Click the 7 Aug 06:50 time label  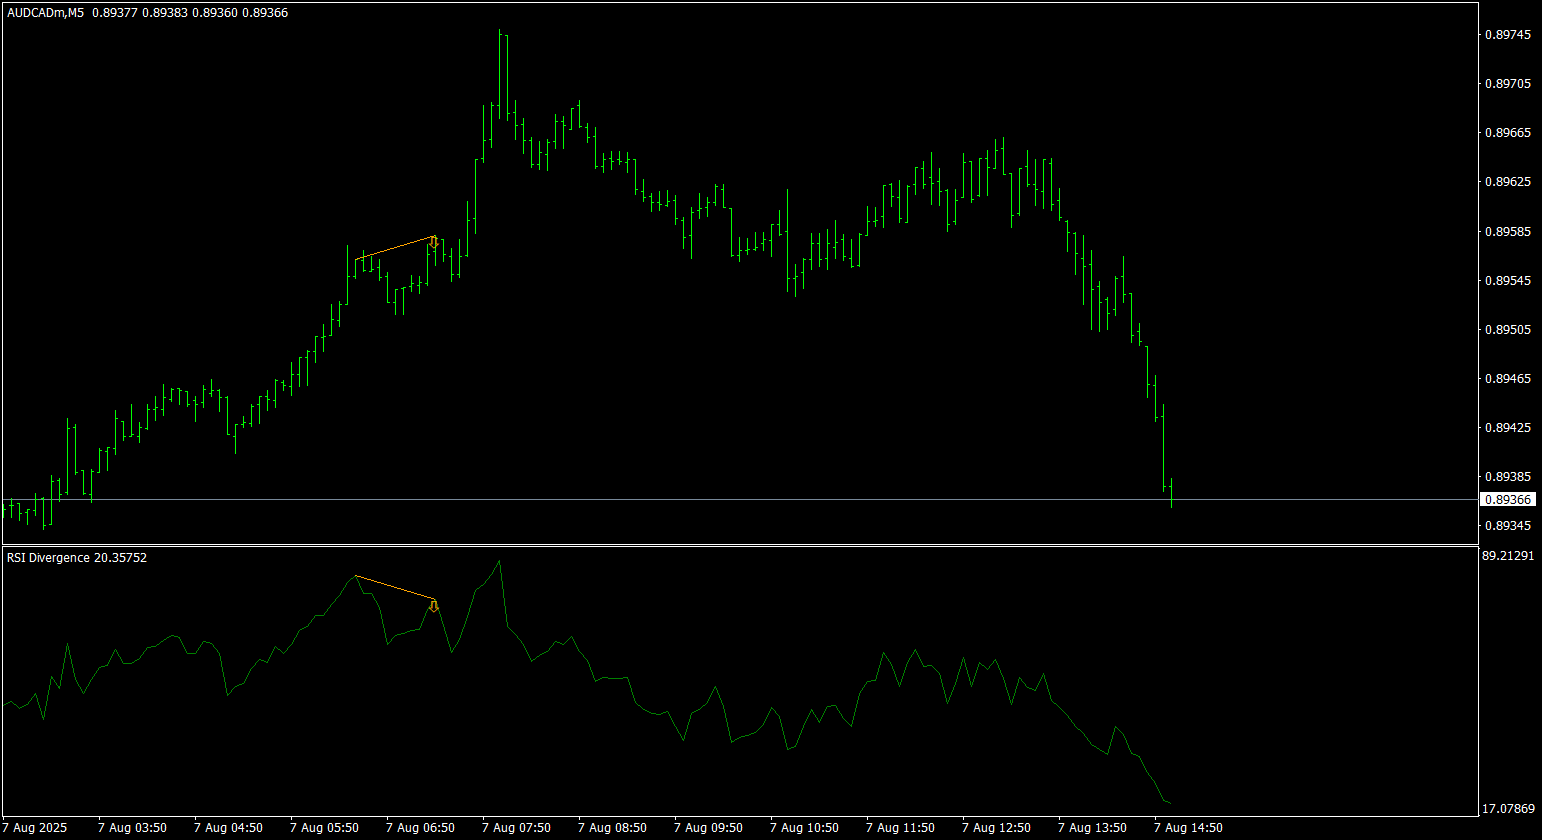pos(420,828)
